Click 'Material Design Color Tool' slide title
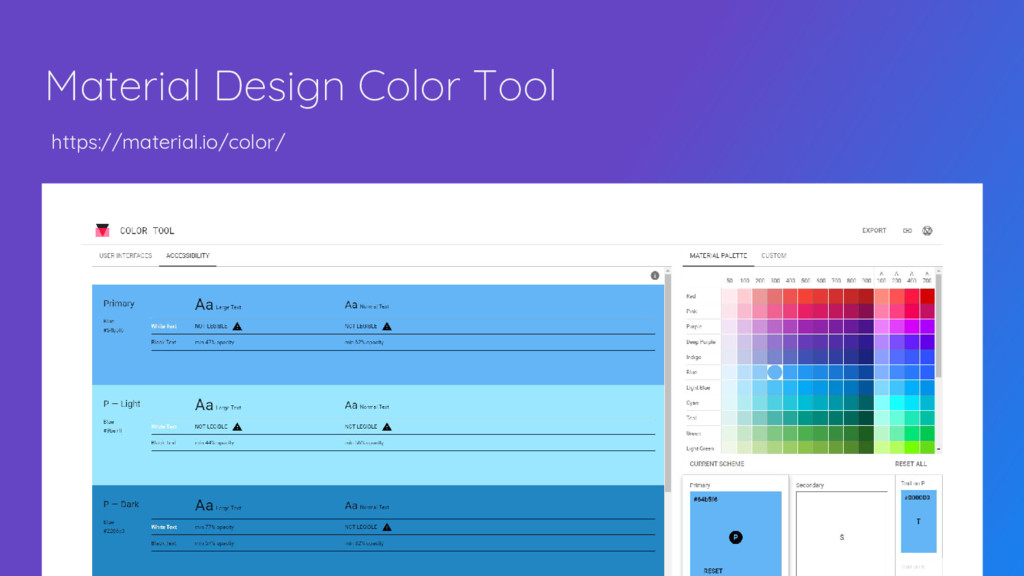 300,86
